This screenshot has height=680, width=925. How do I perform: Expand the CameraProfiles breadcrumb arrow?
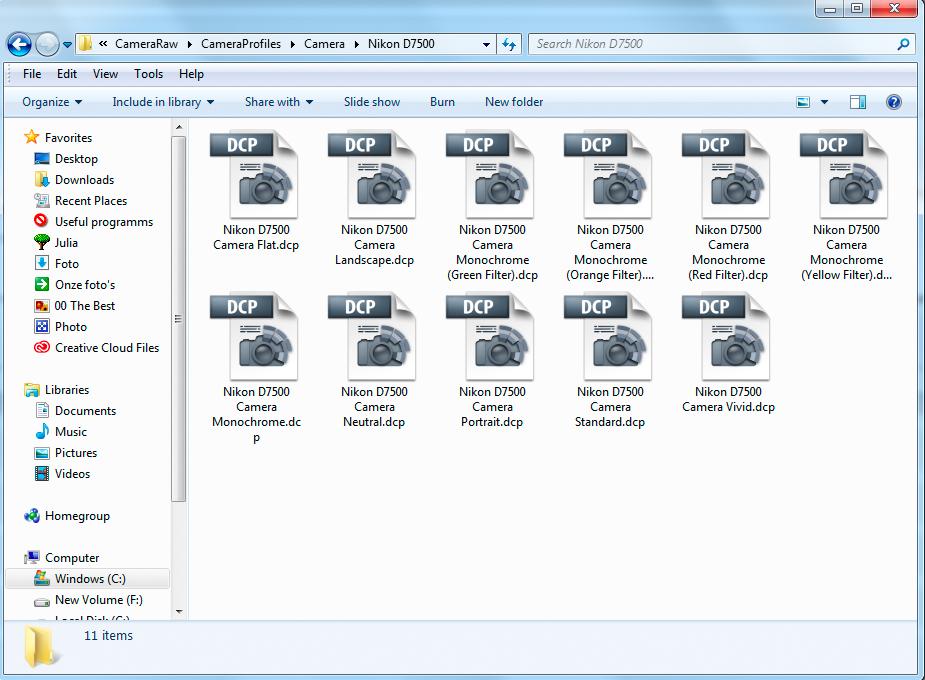tap(293, 44)
